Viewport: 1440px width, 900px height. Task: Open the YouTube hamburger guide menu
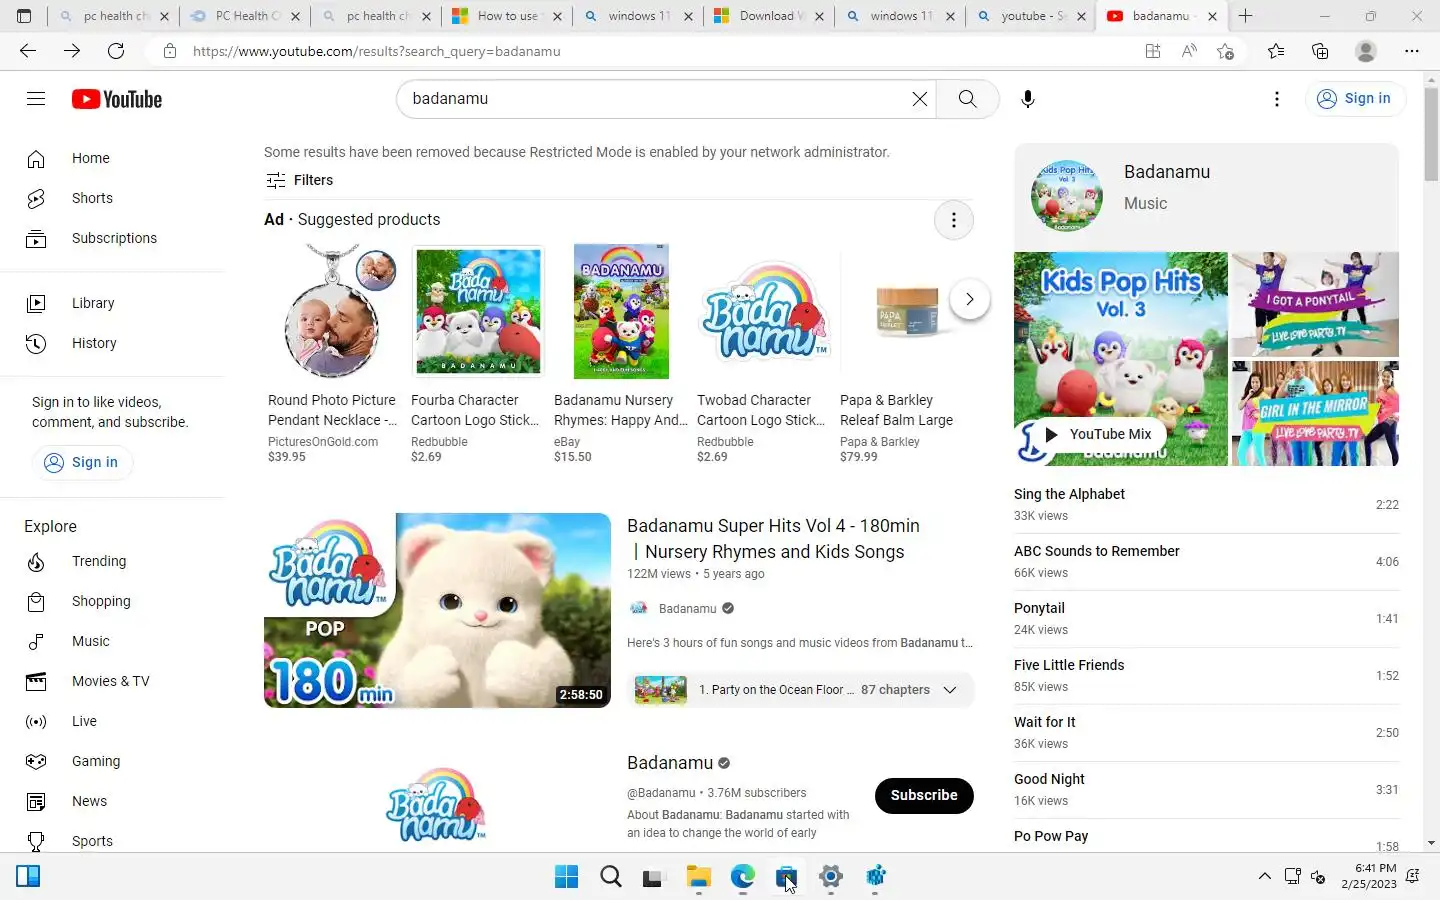pyautogui.click(x=36, y=98)
